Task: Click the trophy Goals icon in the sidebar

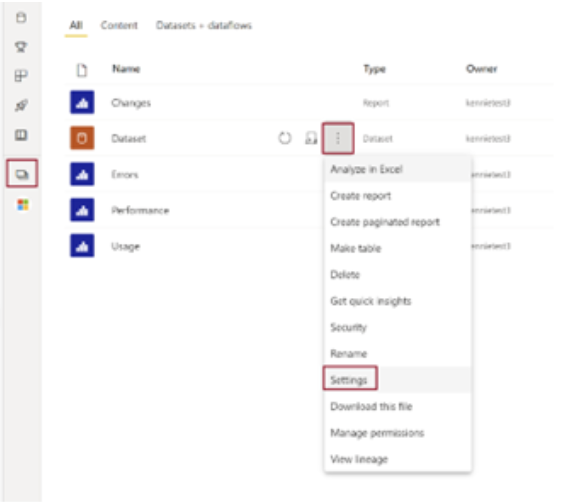Action: (x=21, y=47)
